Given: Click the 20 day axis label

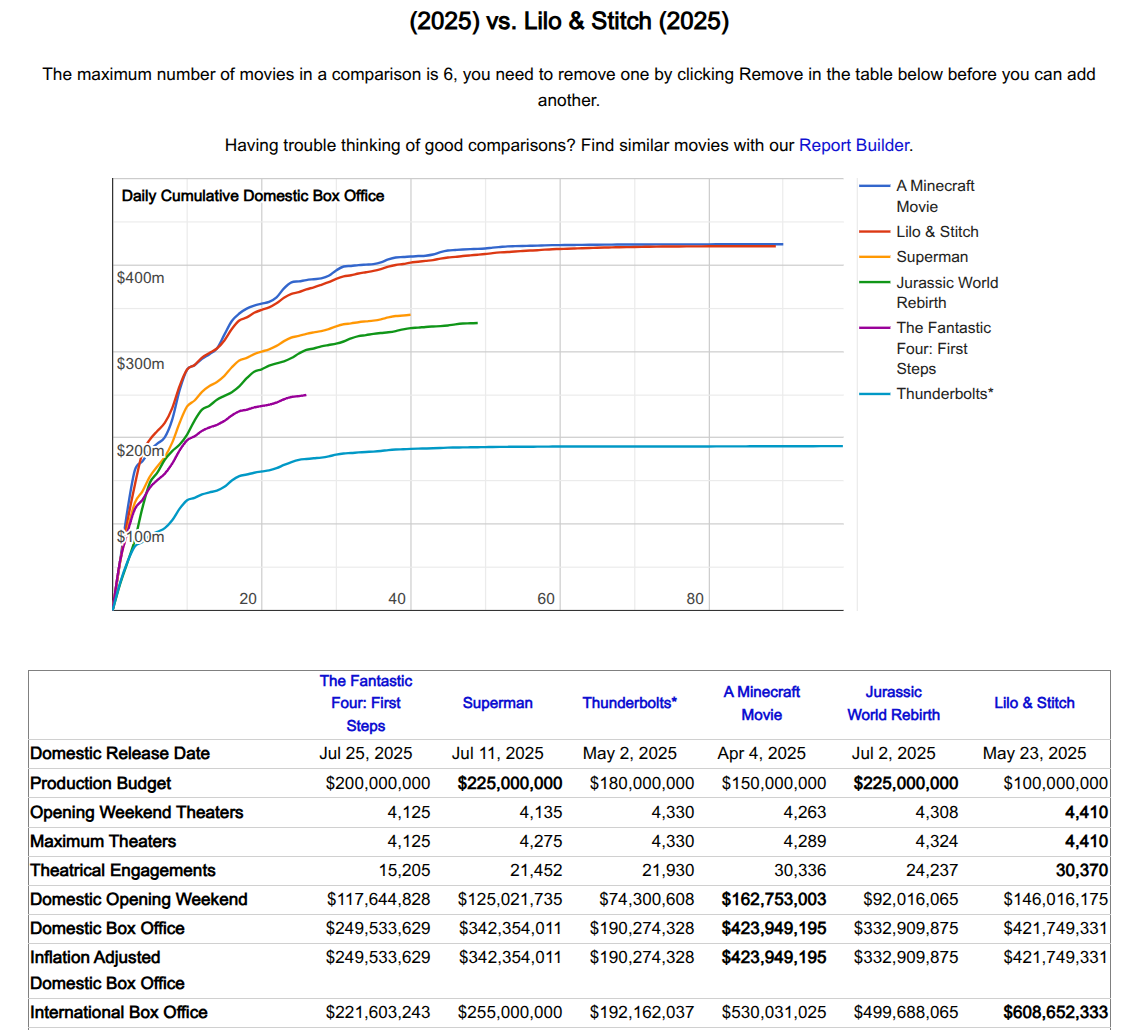Looking at the screenshot, I should point(248,599).
